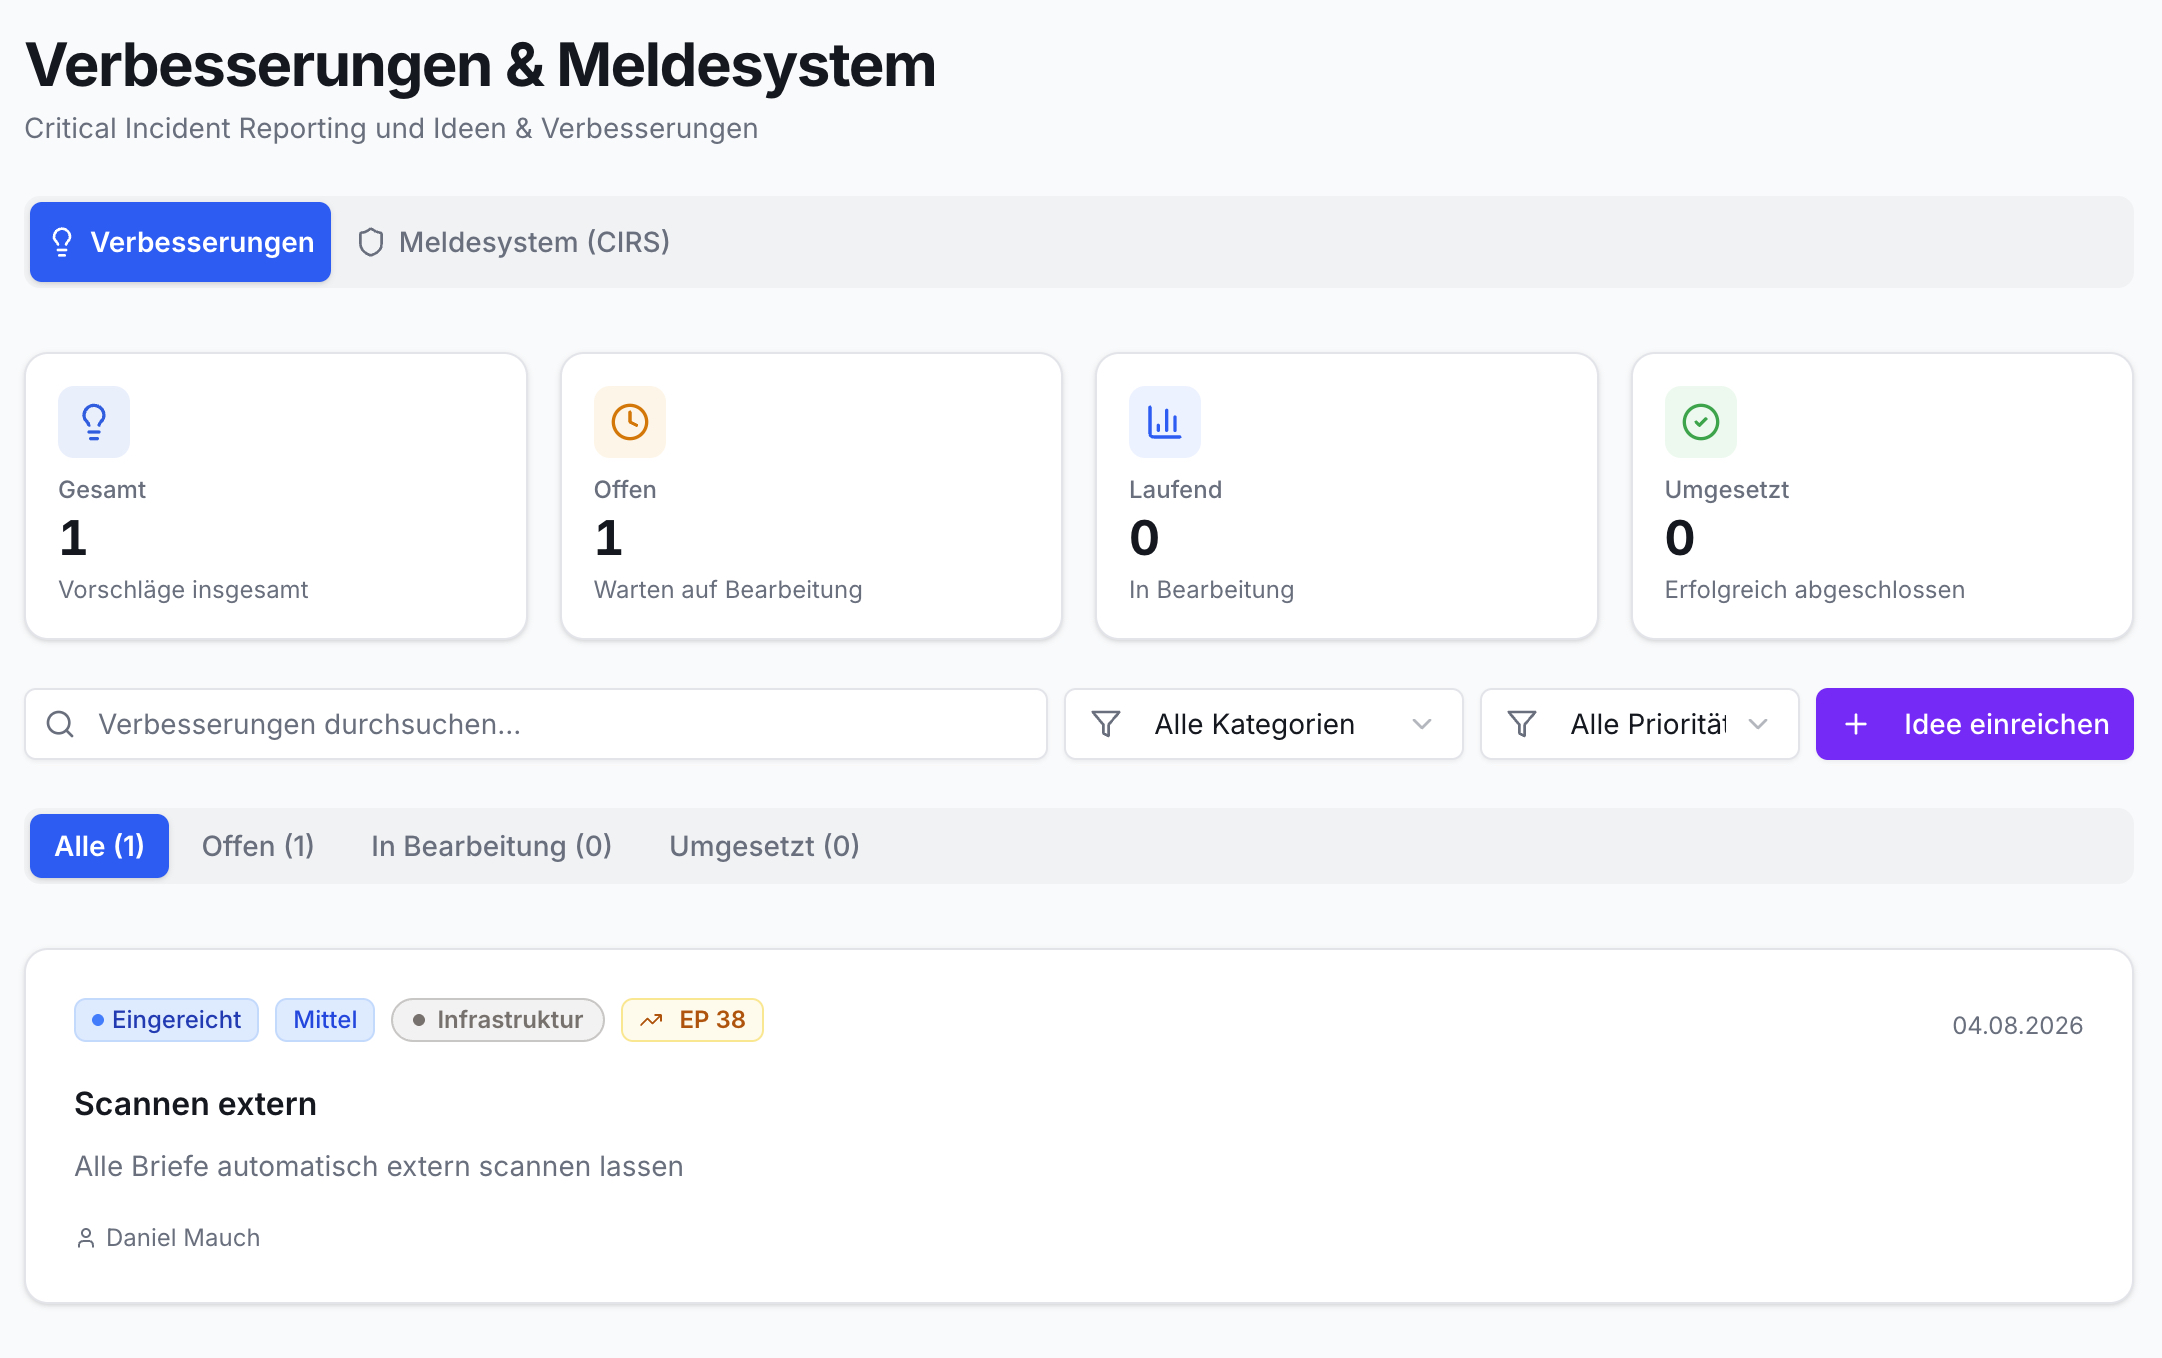Click author name Daniel Mauch
This screenshot has width=2162, height=1358.
pos(183,1238)
